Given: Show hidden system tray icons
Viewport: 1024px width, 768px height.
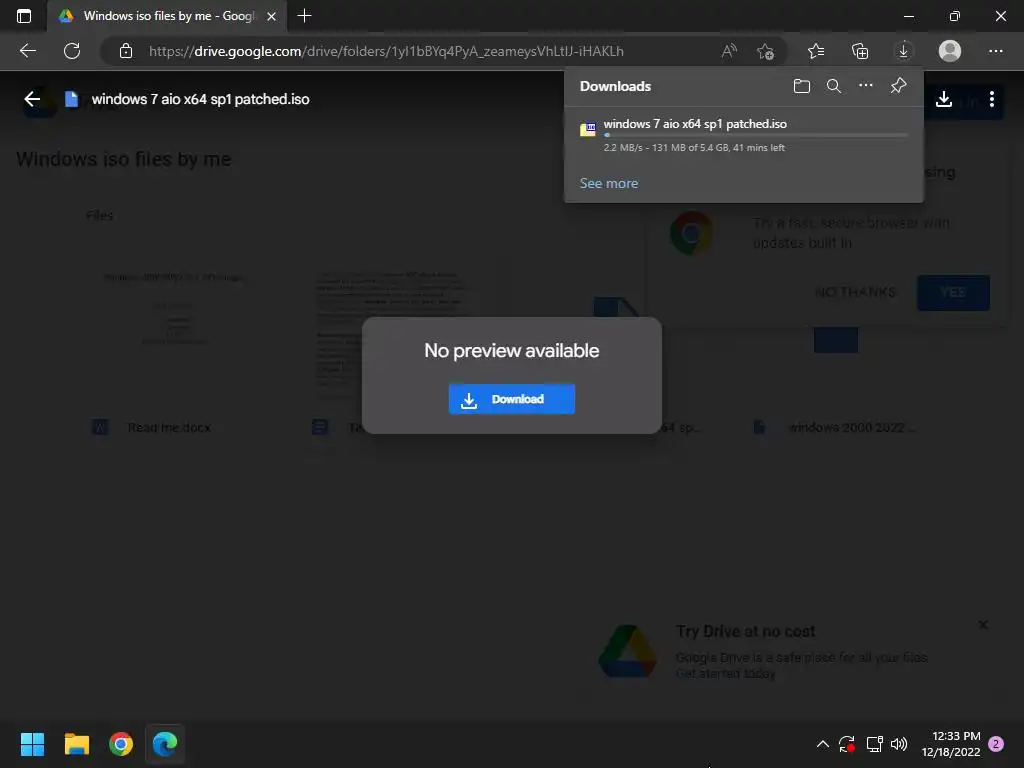Looking at the screenshot, I should [823, 744].
